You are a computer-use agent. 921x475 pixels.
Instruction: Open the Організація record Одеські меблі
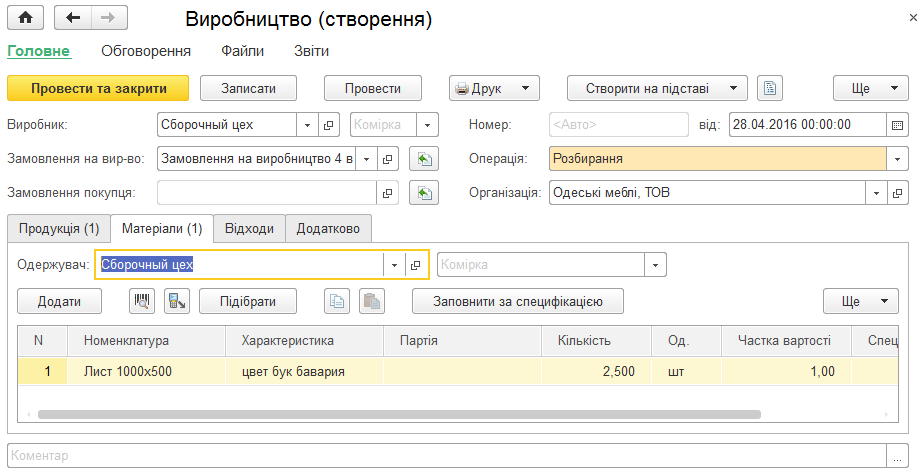coord(897,193)
